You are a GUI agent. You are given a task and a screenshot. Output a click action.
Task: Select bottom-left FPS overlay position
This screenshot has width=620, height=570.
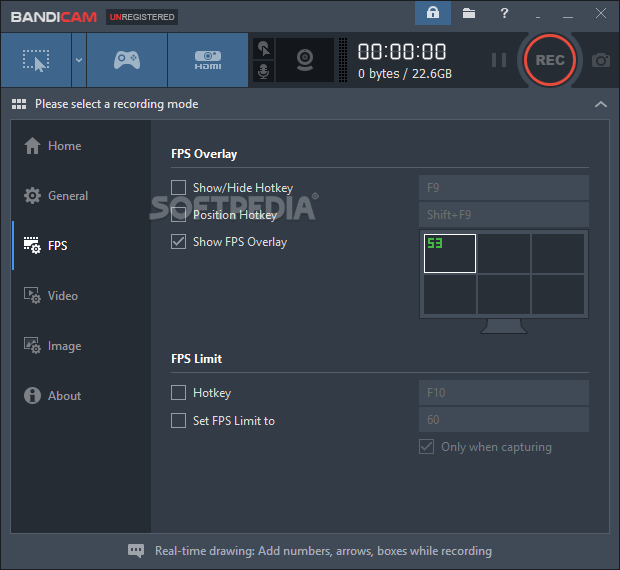pos(450,294)
